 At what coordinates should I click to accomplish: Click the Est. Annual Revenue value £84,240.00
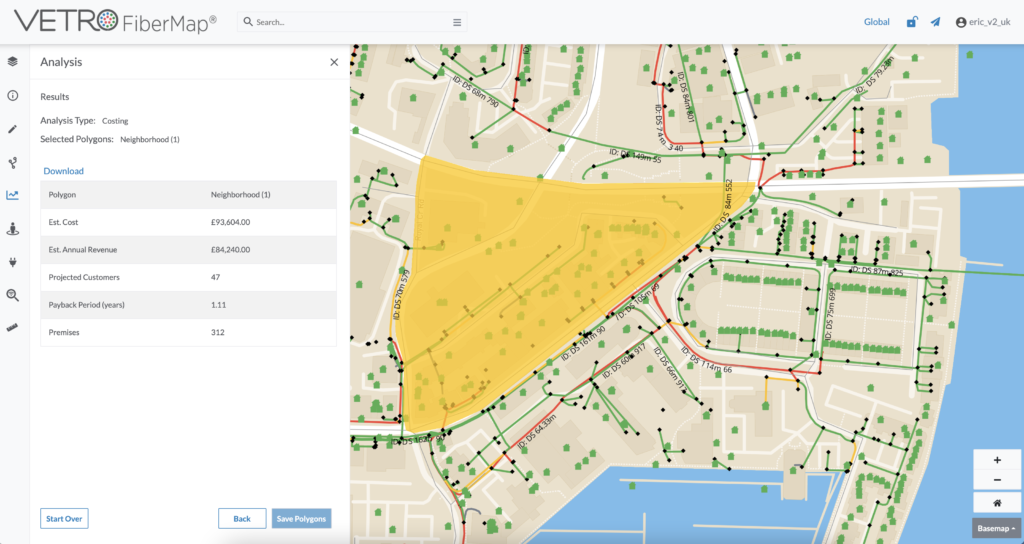[231, 249]
